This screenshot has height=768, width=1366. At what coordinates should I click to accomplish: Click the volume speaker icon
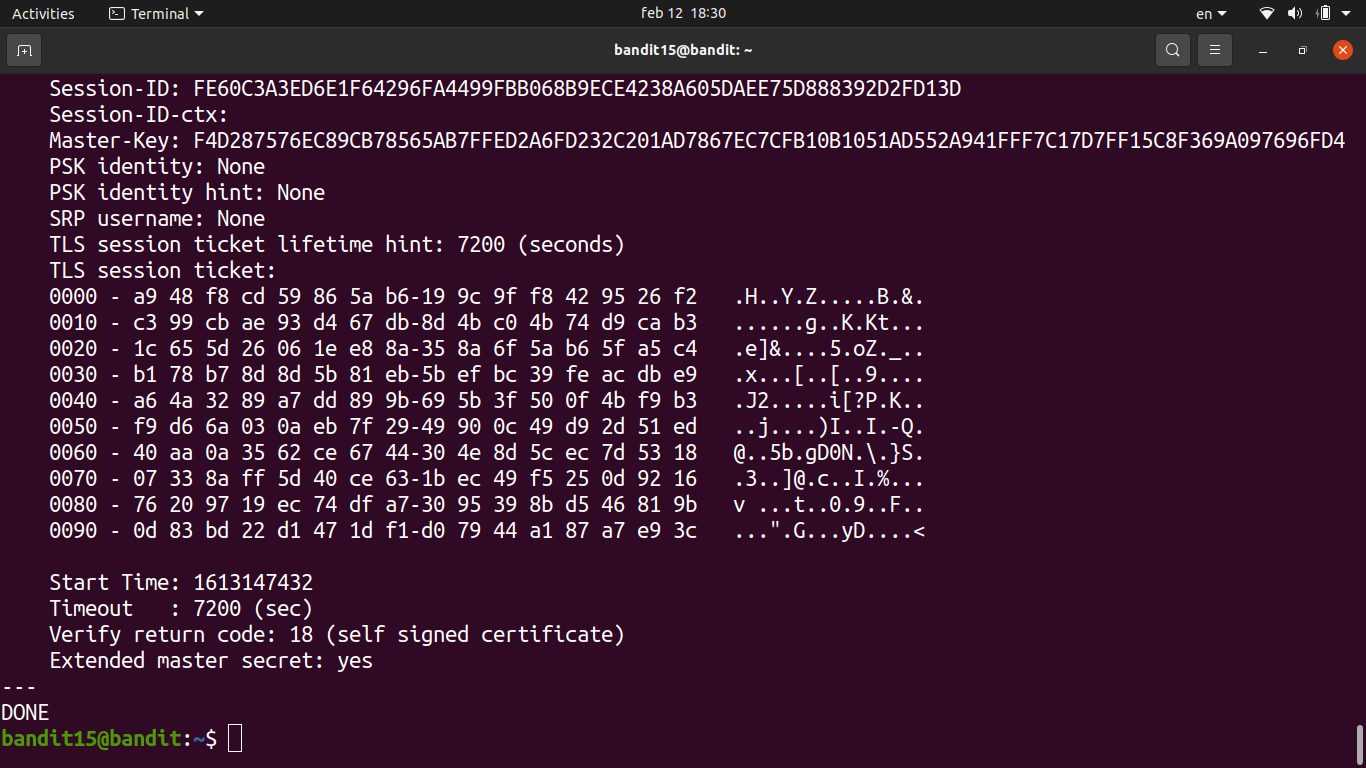(1295, 14)
